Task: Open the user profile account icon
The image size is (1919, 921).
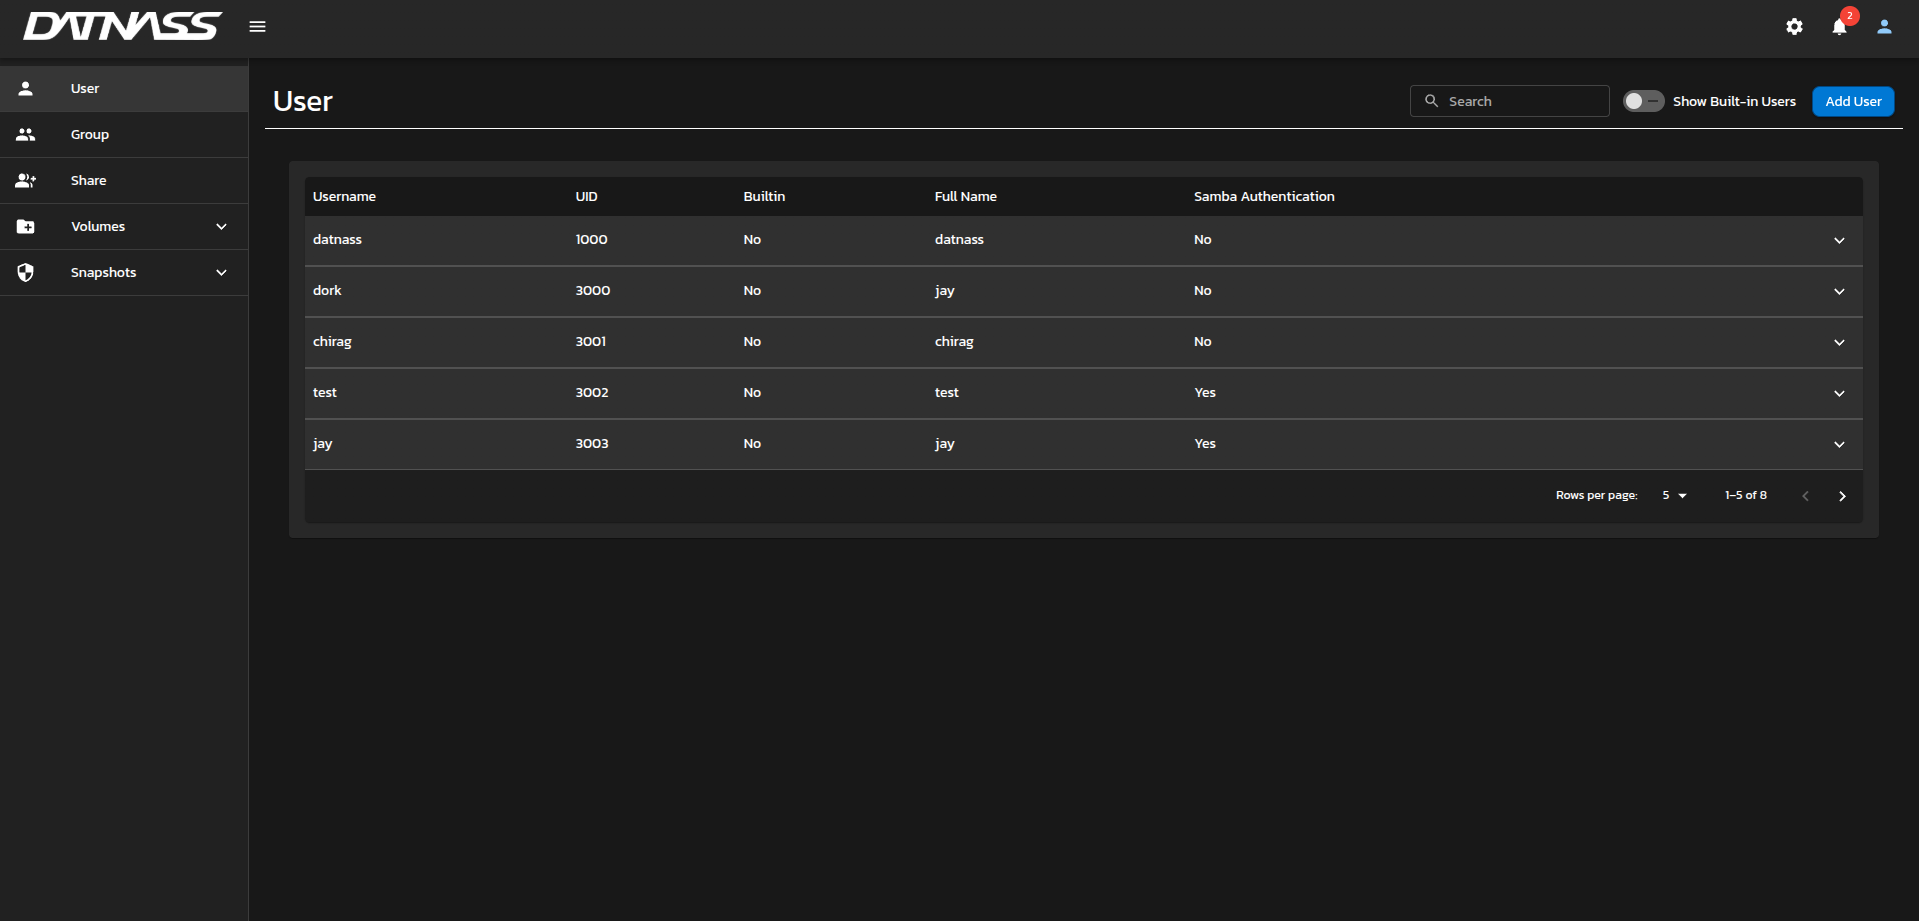Action: [x=1884, y=27]
